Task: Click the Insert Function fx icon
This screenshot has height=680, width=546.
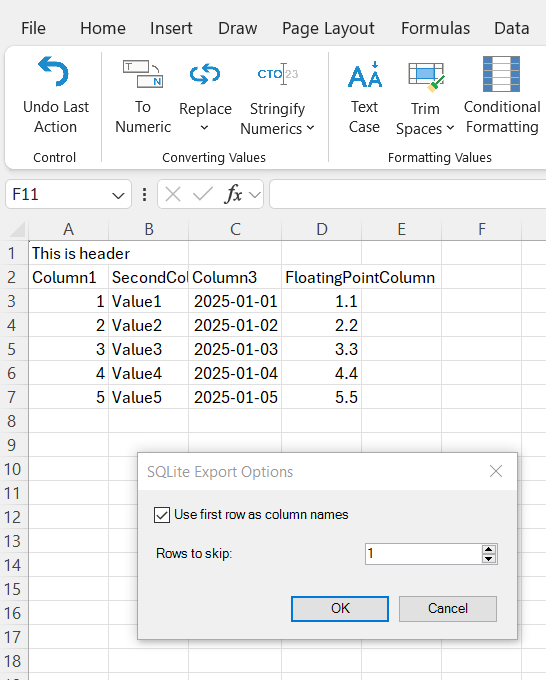Action: (233, 194)
